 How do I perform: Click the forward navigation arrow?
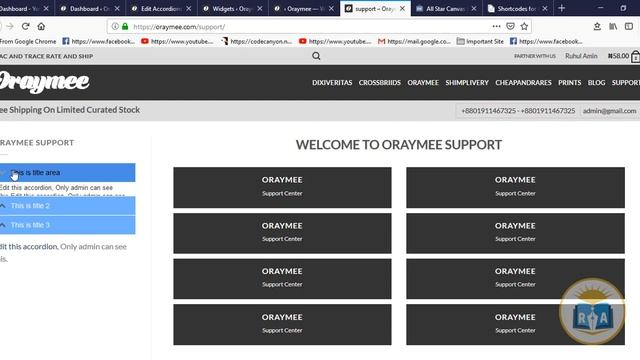(x=10, y=27)
